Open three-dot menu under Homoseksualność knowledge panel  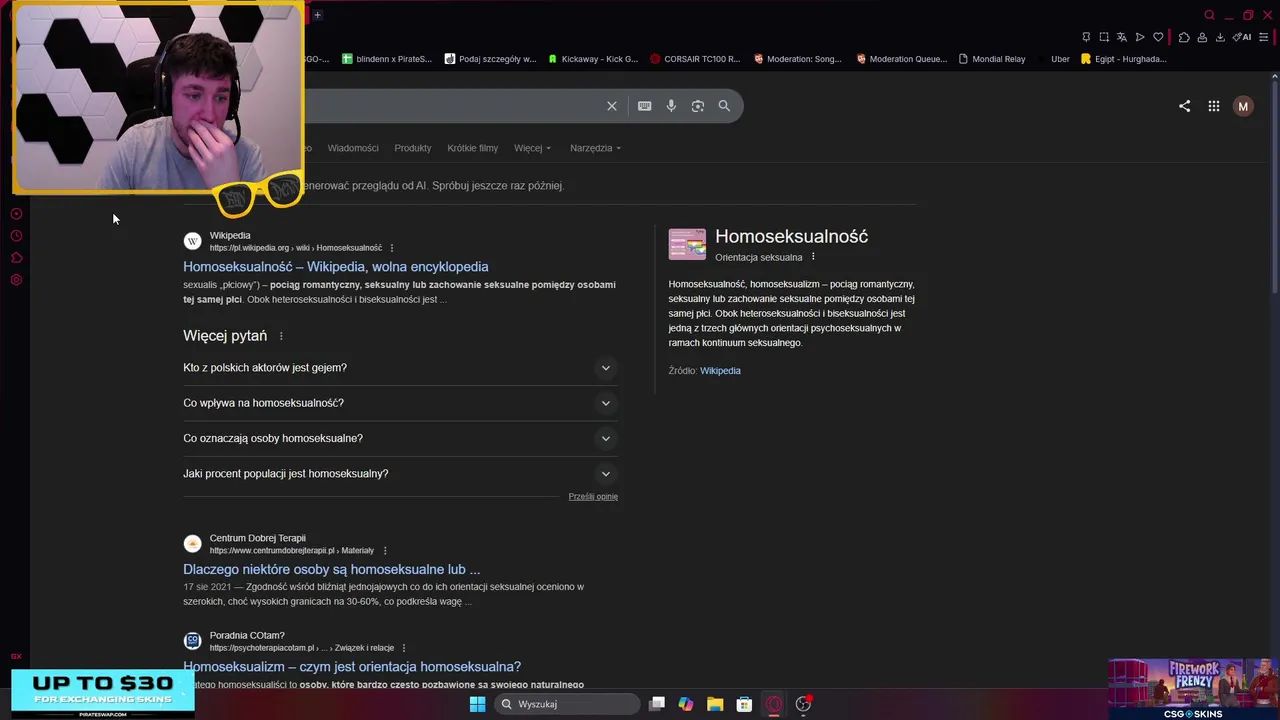pyautogui.click(x=813, y=257)
